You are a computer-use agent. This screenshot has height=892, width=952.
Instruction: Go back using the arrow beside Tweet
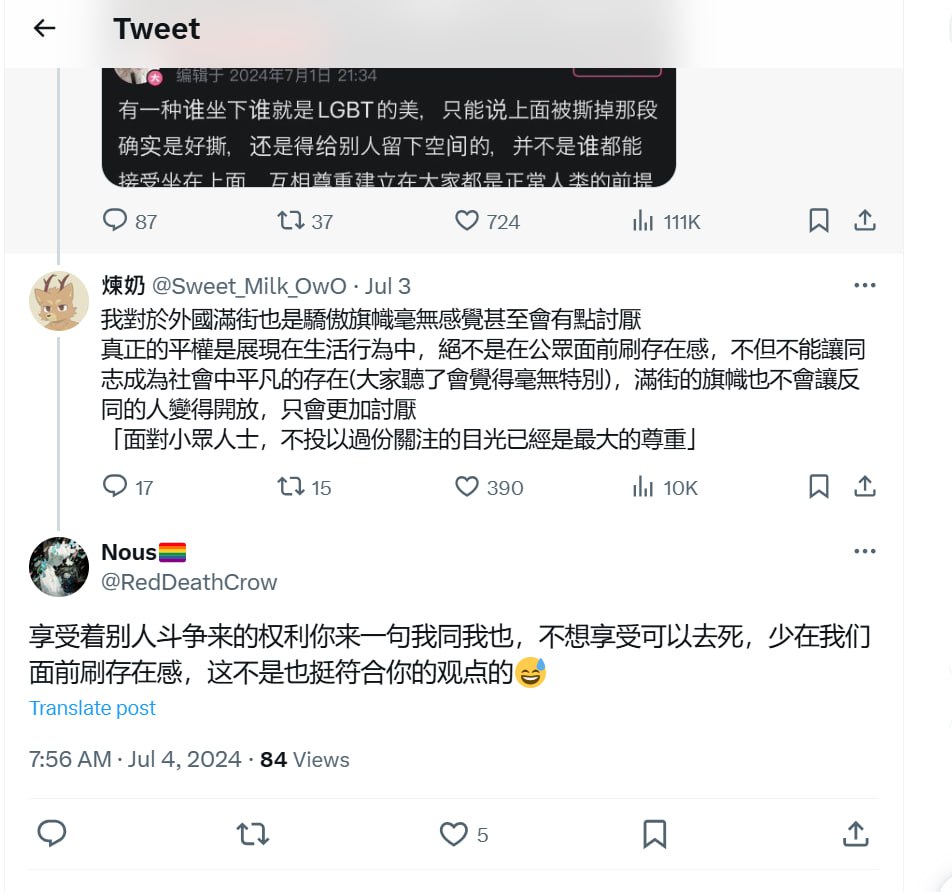44,28
